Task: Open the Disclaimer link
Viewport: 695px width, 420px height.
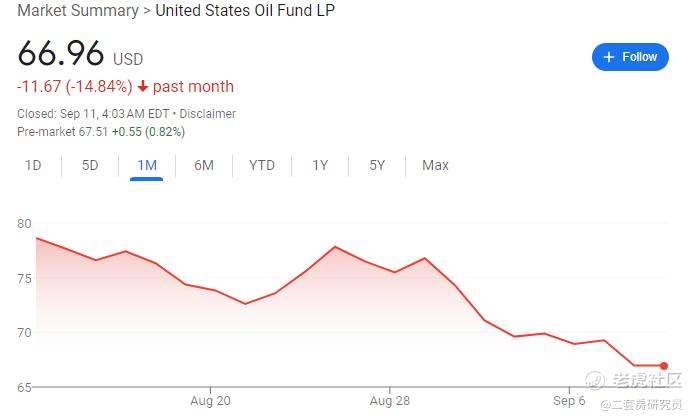Action: pyautogui.click(x=210, y=114)
